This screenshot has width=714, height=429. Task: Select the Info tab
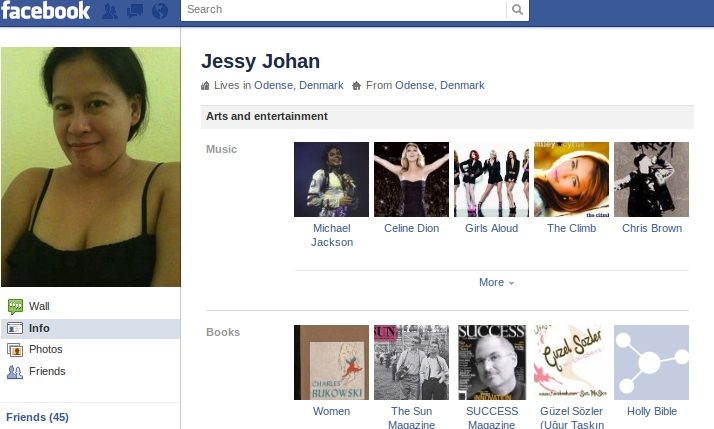click(91, 328)
